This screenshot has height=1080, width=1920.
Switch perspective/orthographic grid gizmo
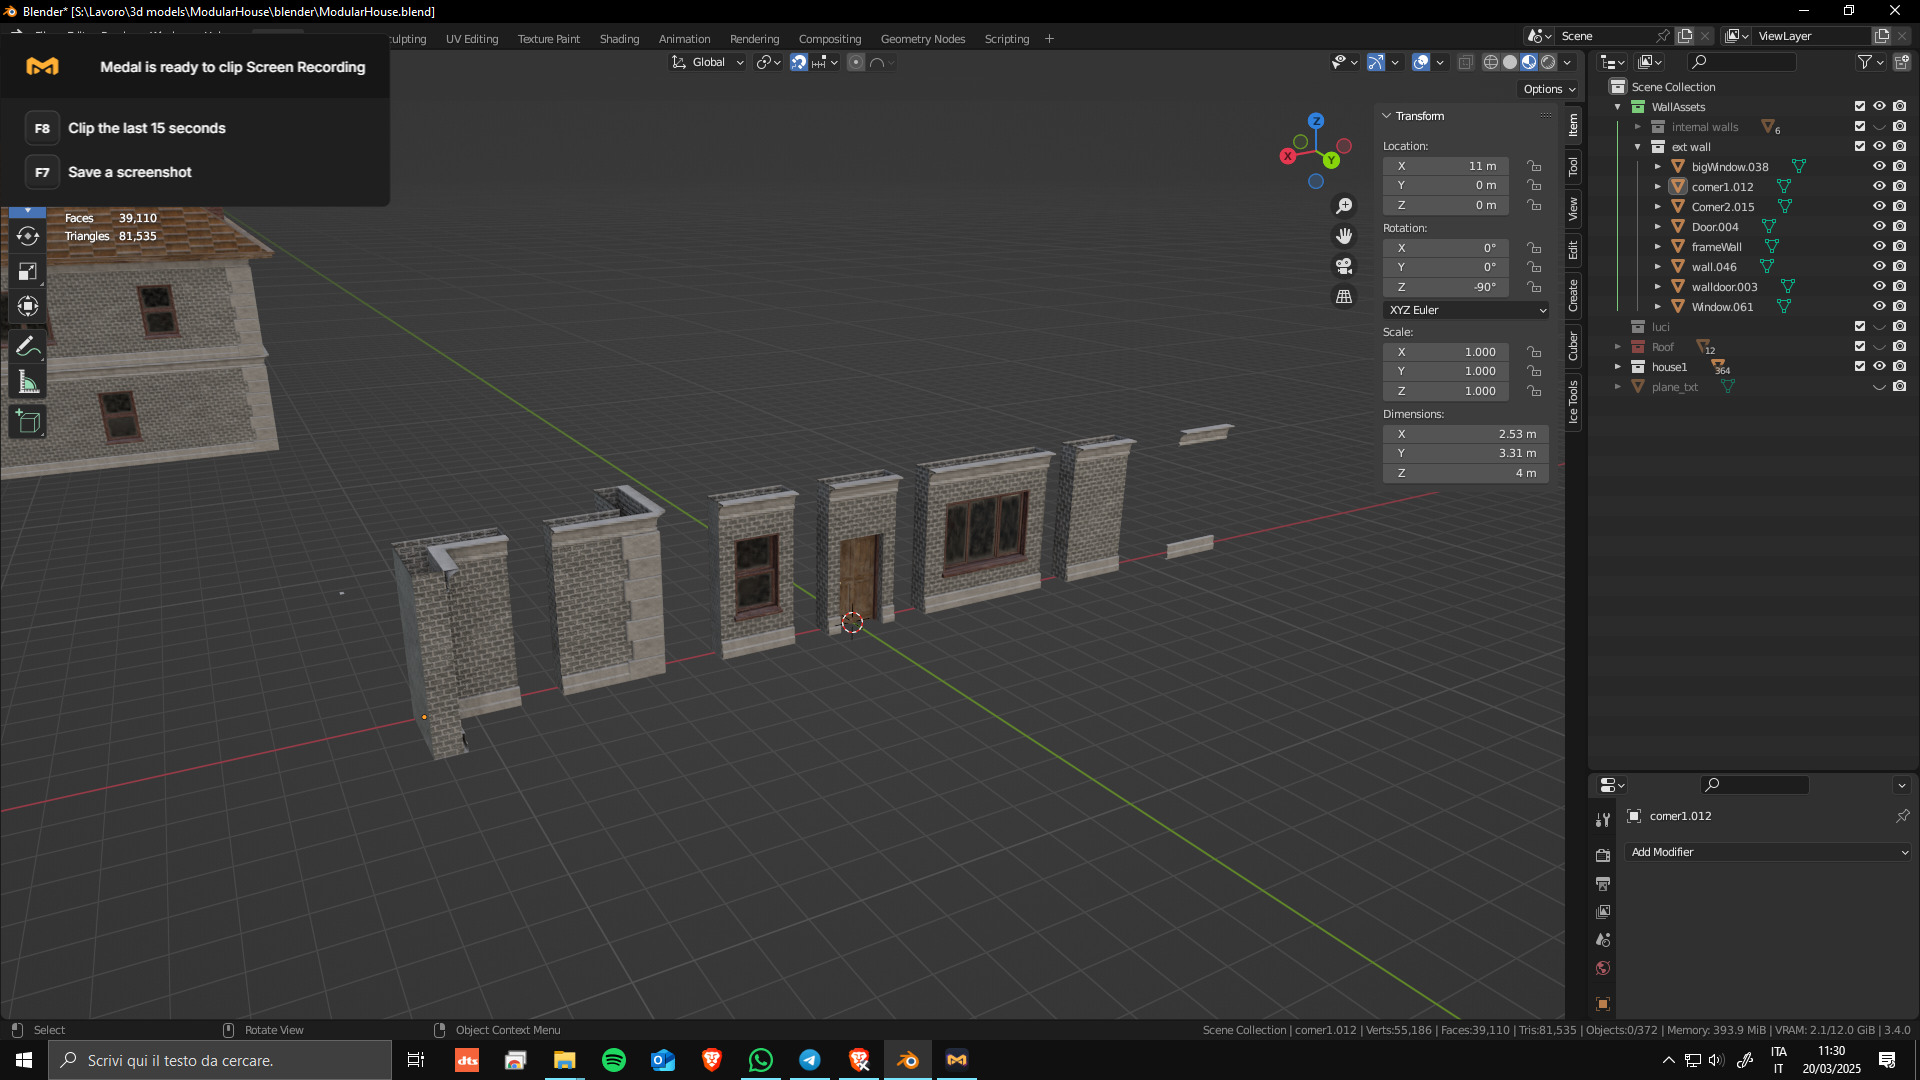1344,297
